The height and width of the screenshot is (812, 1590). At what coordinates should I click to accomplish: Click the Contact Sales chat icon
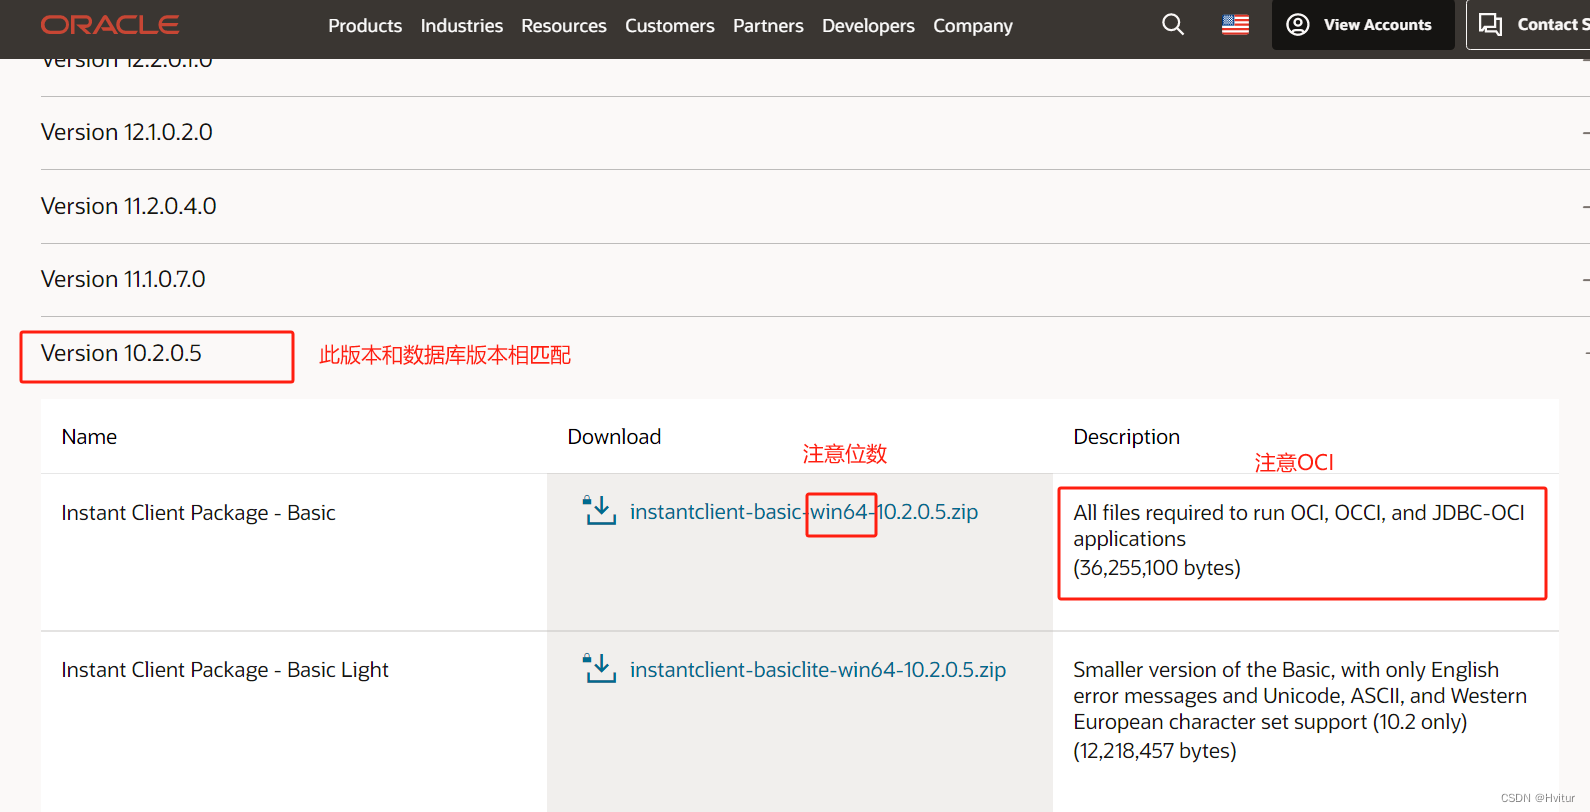[x=1490, y=25]
